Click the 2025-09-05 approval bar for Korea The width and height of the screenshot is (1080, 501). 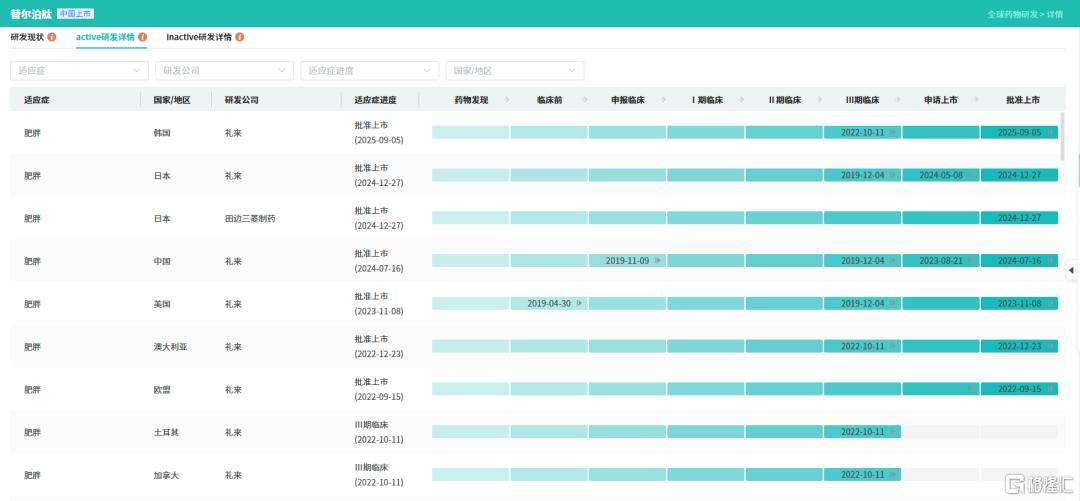(1019, 132)
